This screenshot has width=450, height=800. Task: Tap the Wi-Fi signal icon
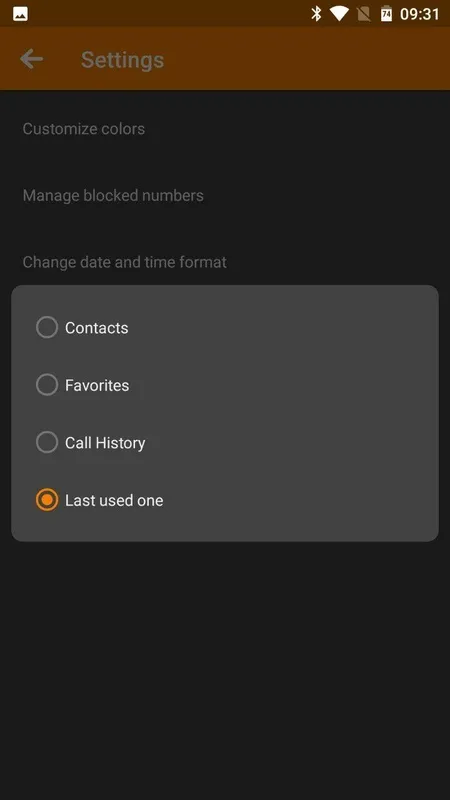(x=339, y=14)
